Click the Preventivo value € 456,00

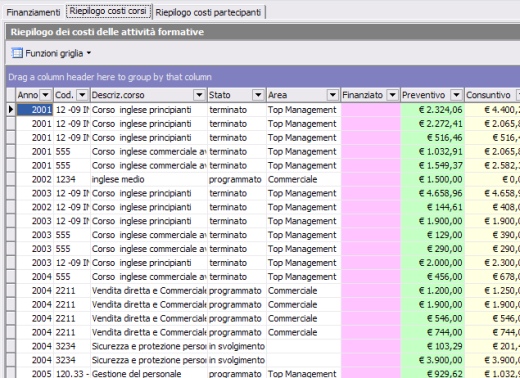coord(433,277)
